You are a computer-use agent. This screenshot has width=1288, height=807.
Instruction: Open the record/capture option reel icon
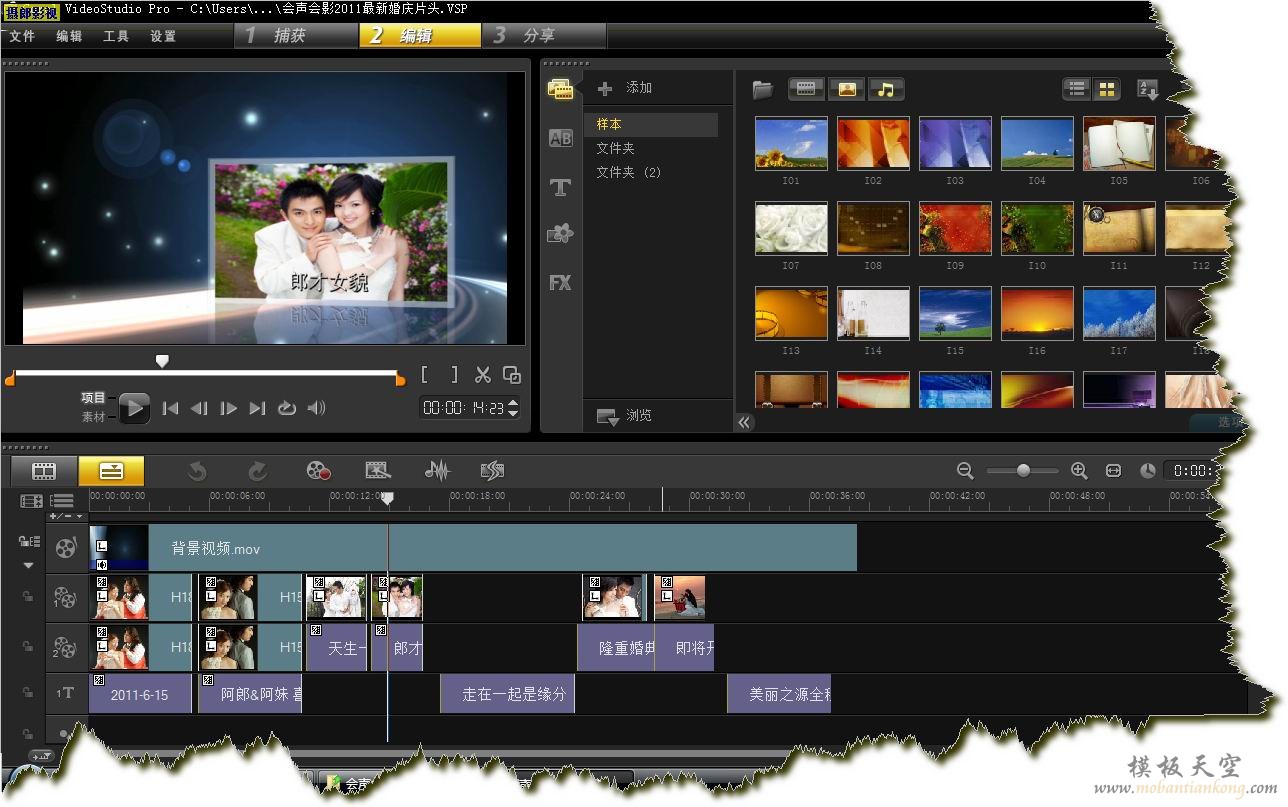318,470
